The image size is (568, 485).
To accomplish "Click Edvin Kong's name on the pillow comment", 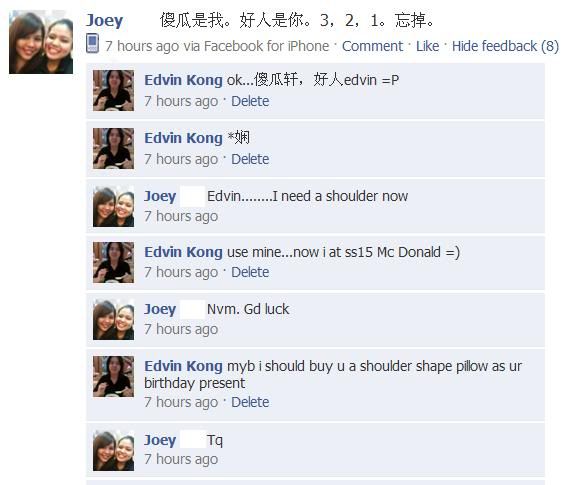I will 183,366.
